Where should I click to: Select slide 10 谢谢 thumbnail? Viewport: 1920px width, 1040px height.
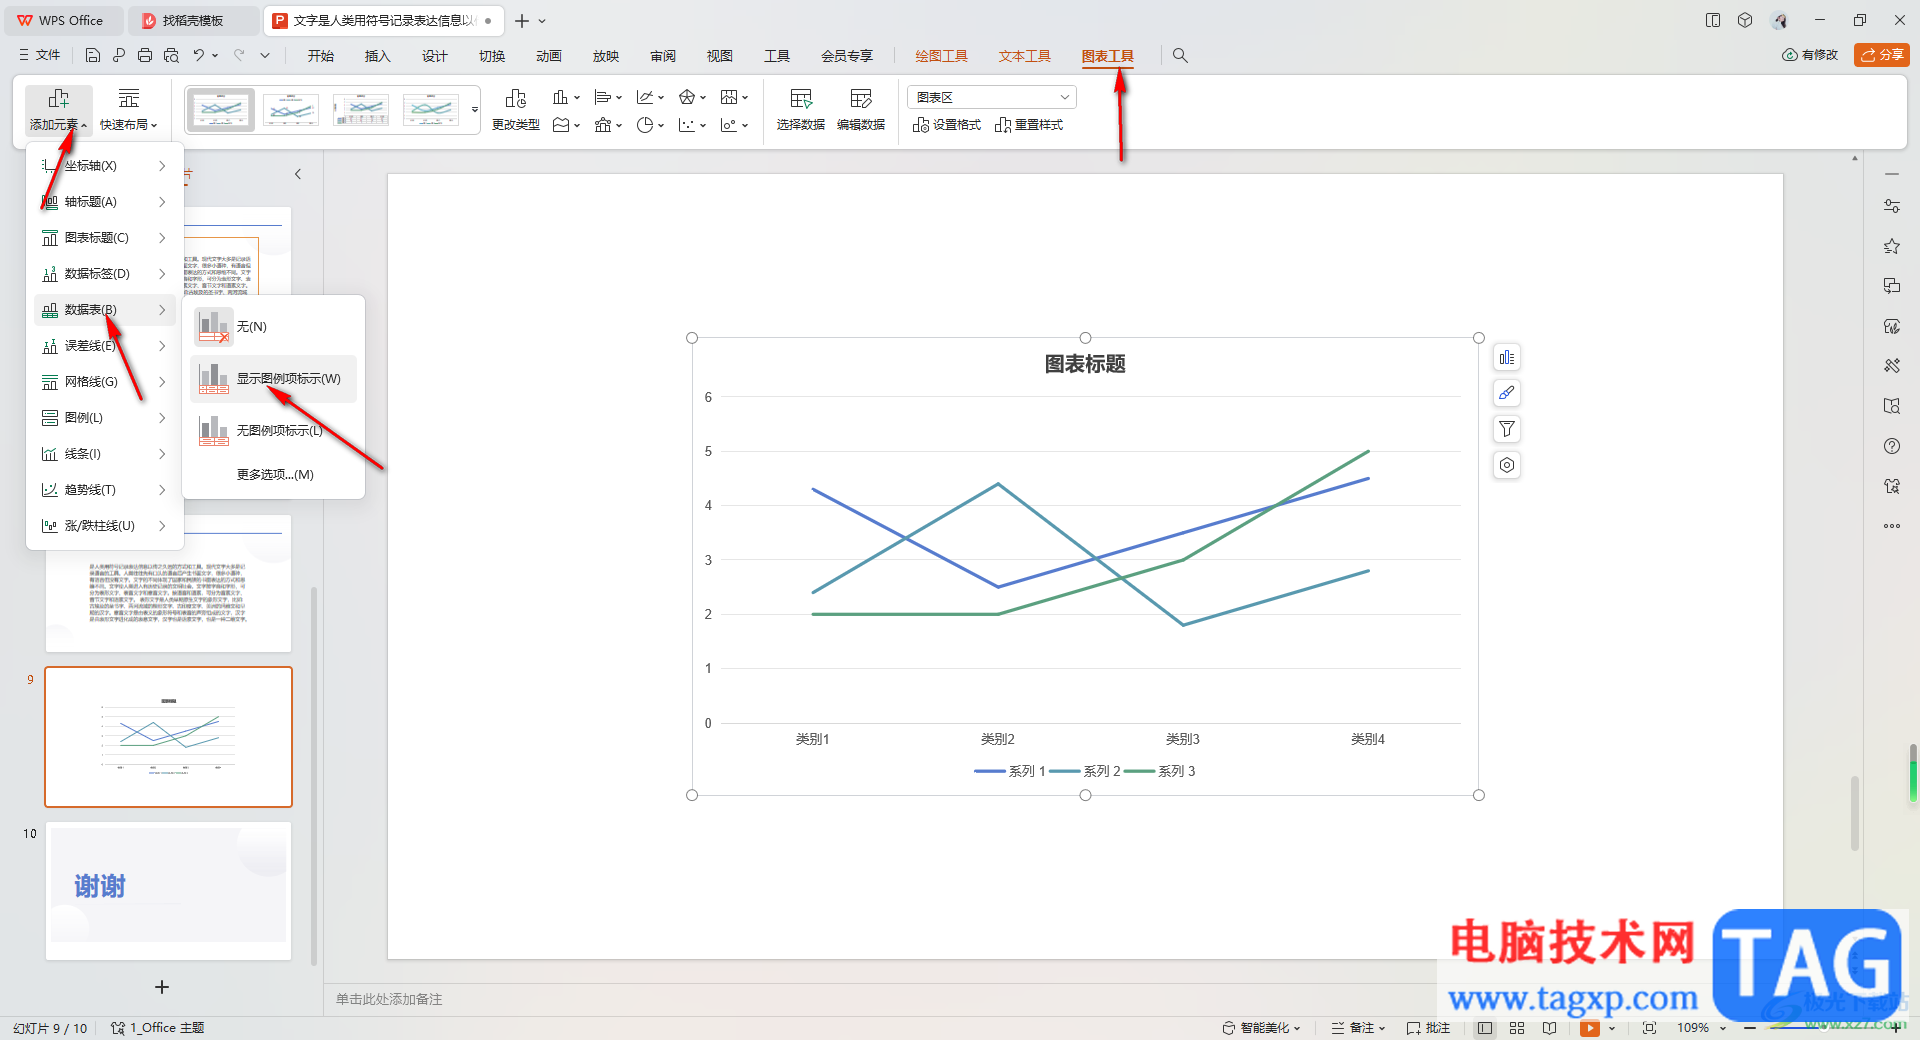[x=168, y=891]
